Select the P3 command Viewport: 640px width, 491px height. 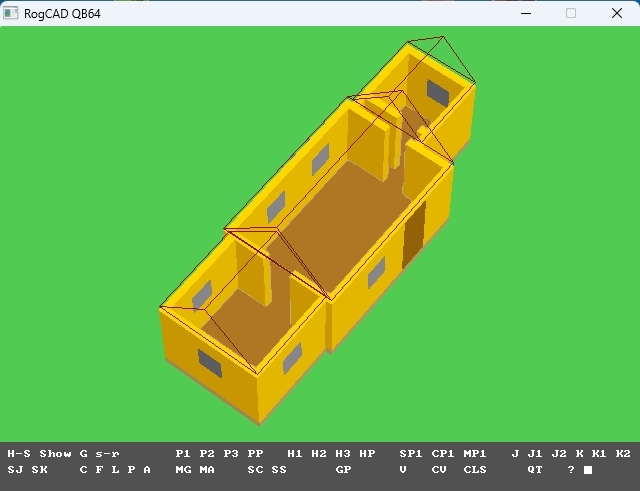click(x=231, y=454)
